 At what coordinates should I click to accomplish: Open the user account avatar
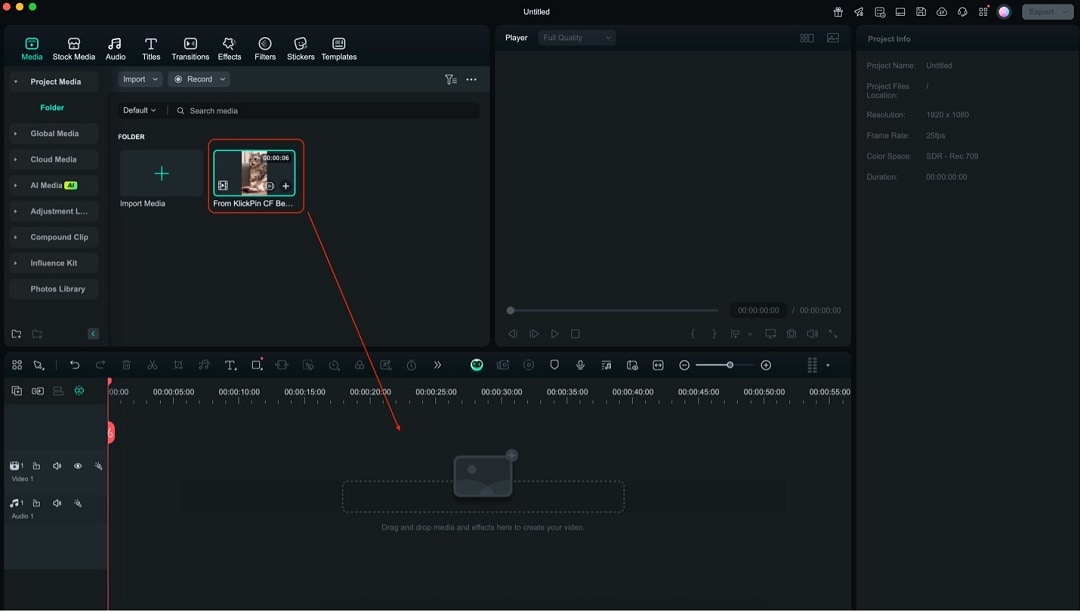point(1004,12)
